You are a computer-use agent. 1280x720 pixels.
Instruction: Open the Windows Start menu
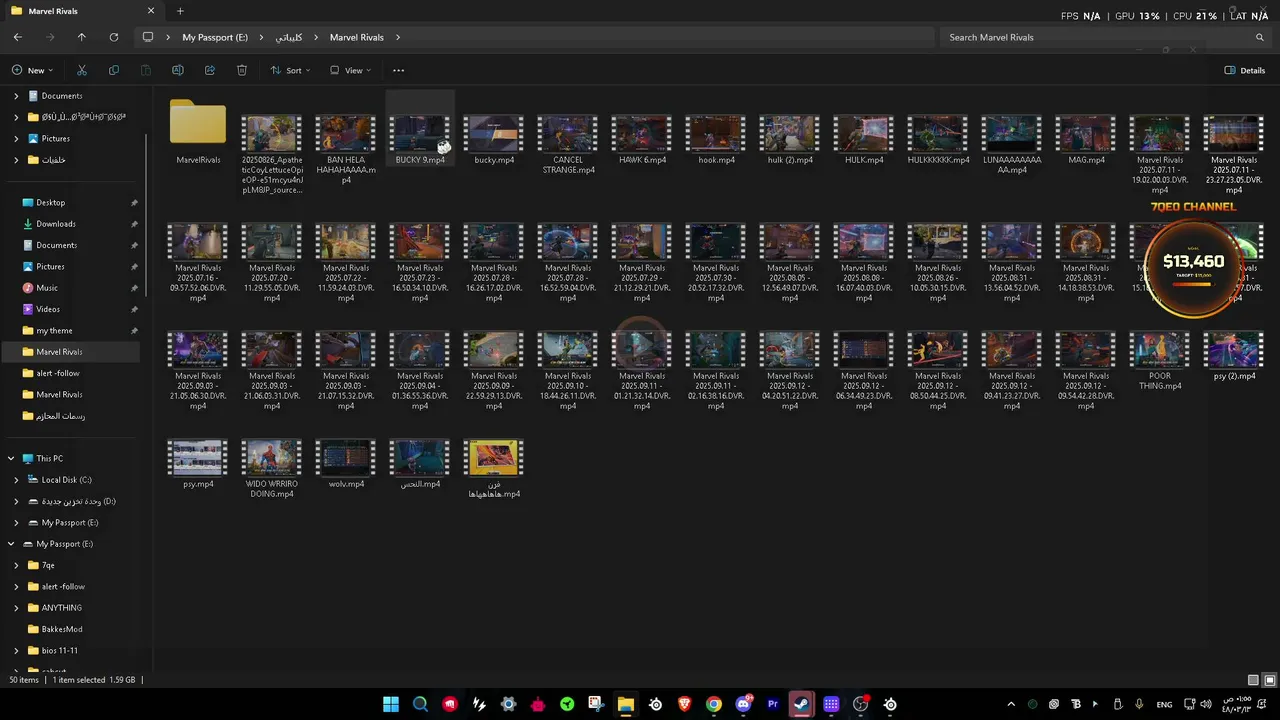(391, 704)
